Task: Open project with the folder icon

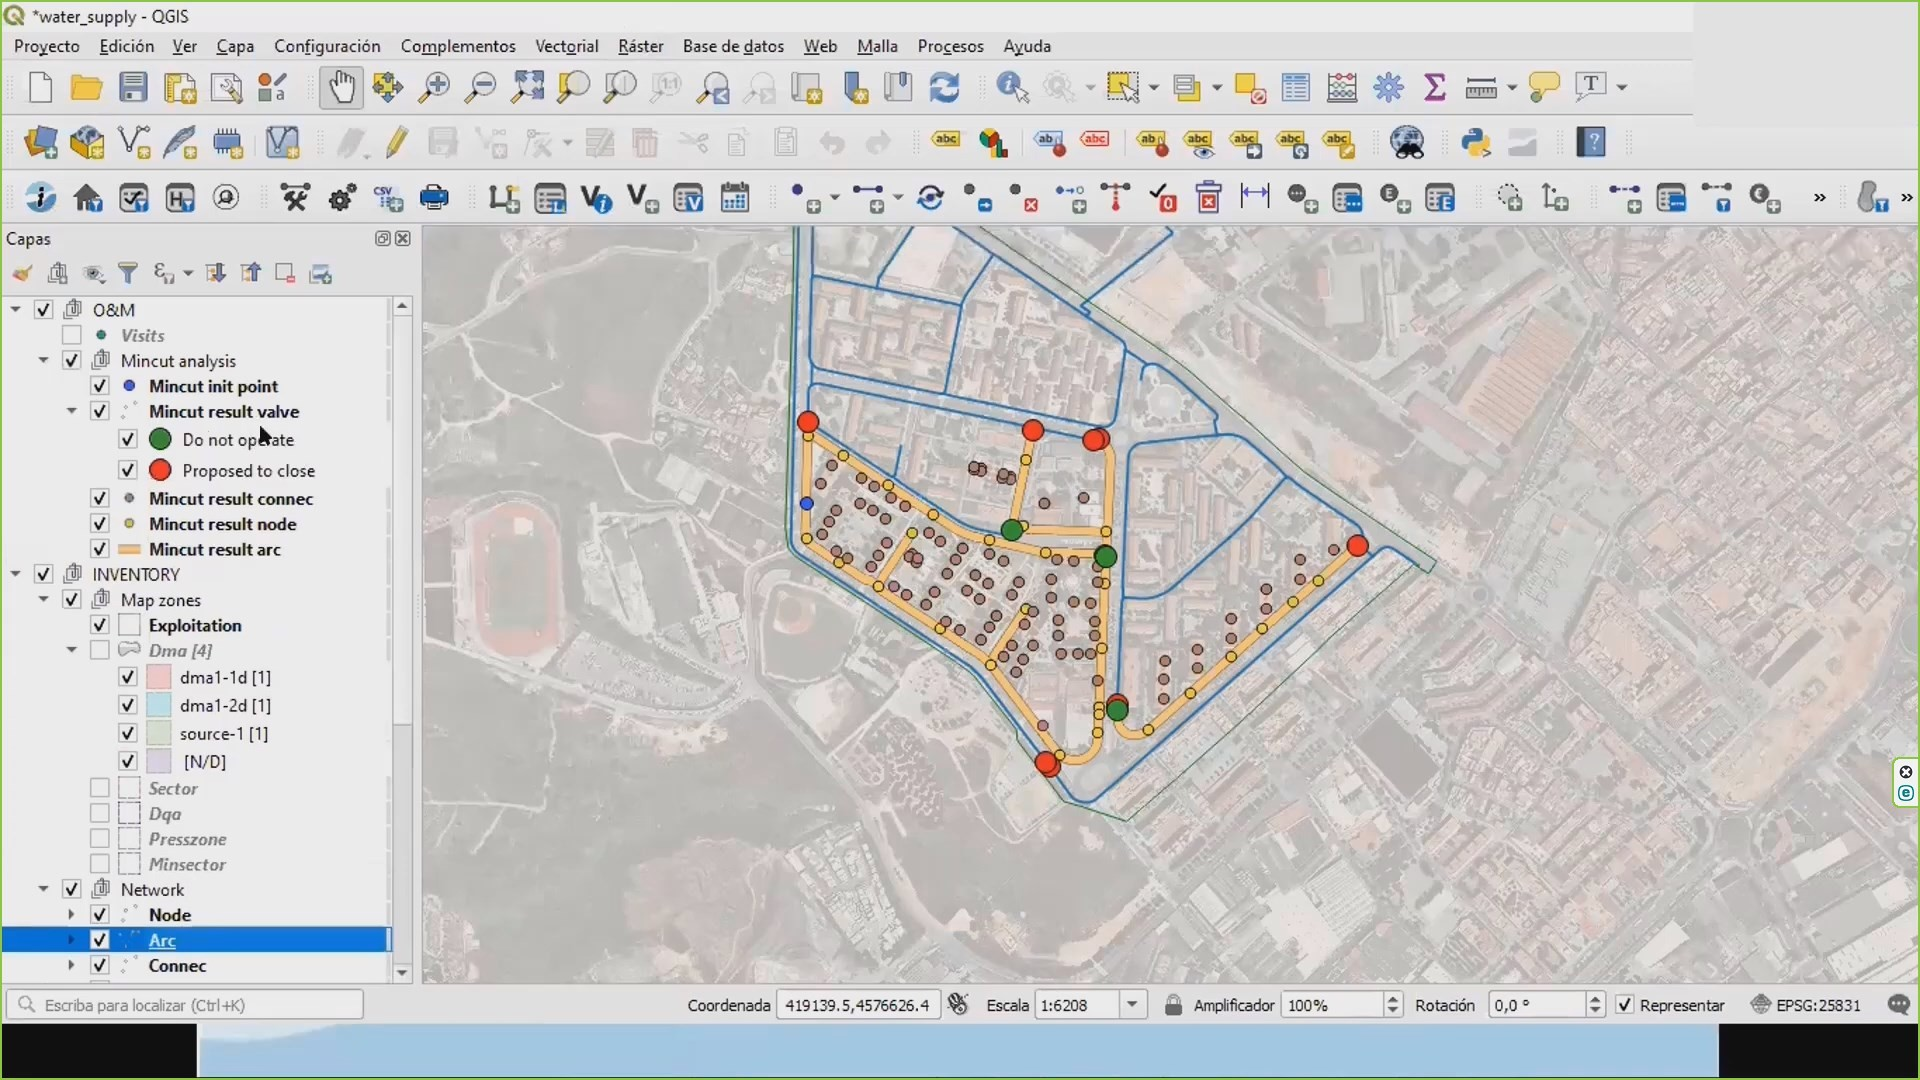Action: [86, 88]
